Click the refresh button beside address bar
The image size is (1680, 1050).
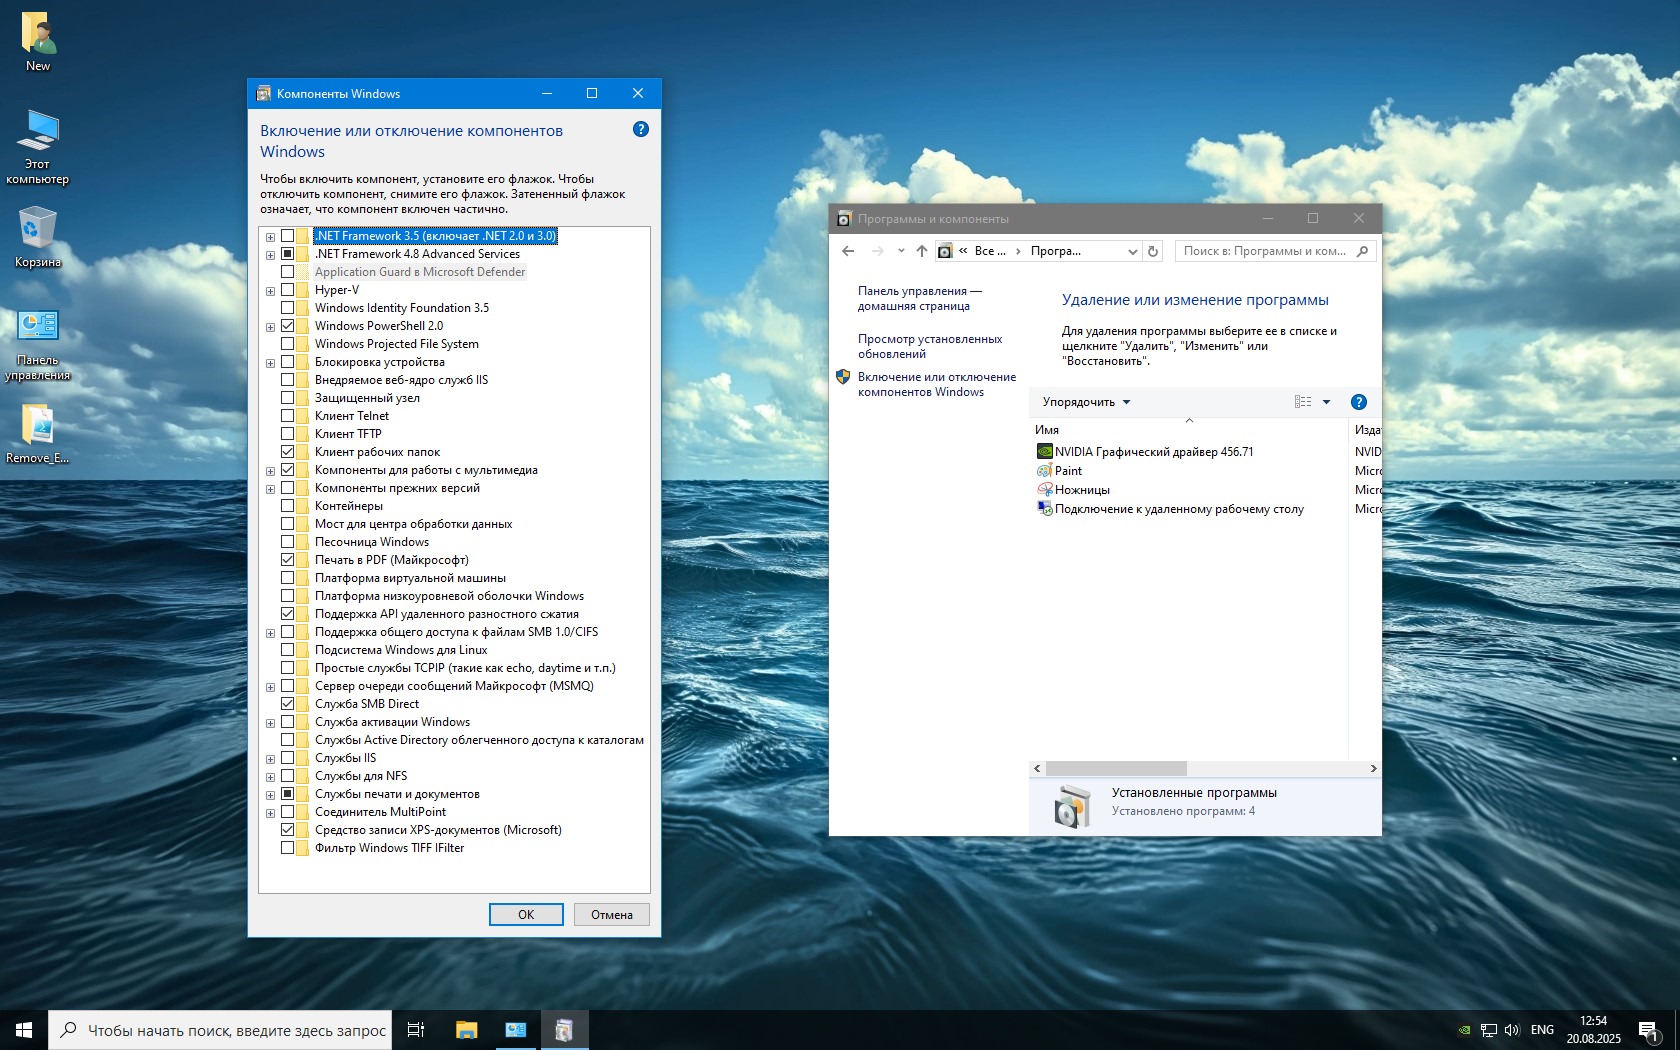pyautogui.click(x=1153, y=251)
